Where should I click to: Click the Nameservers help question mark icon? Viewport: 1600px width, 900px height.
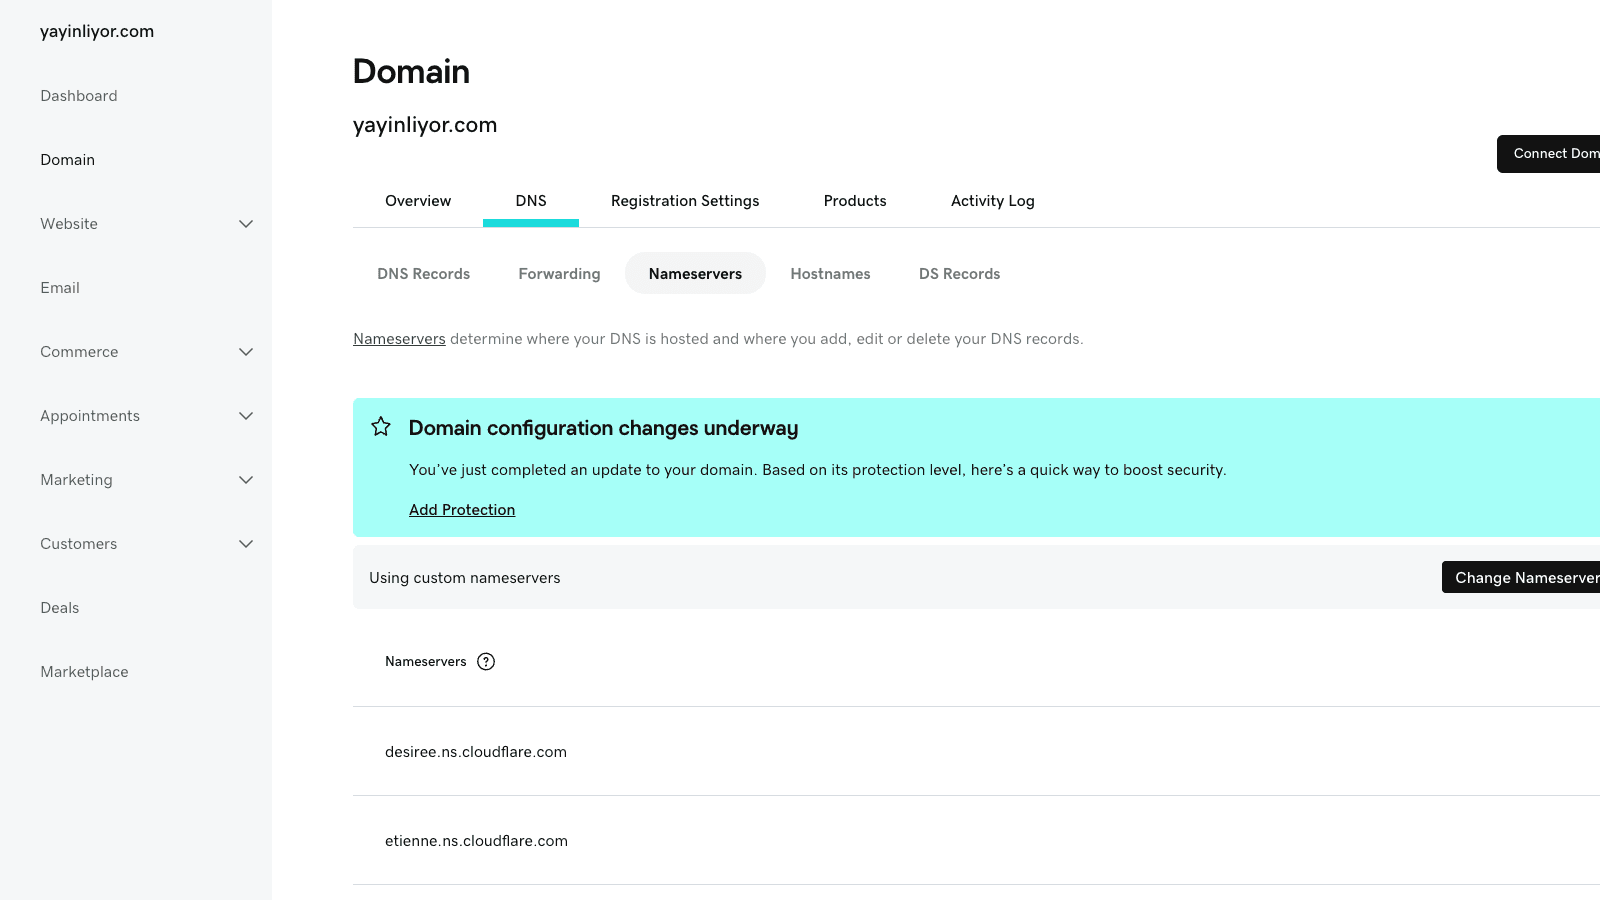tap(486, 661)
